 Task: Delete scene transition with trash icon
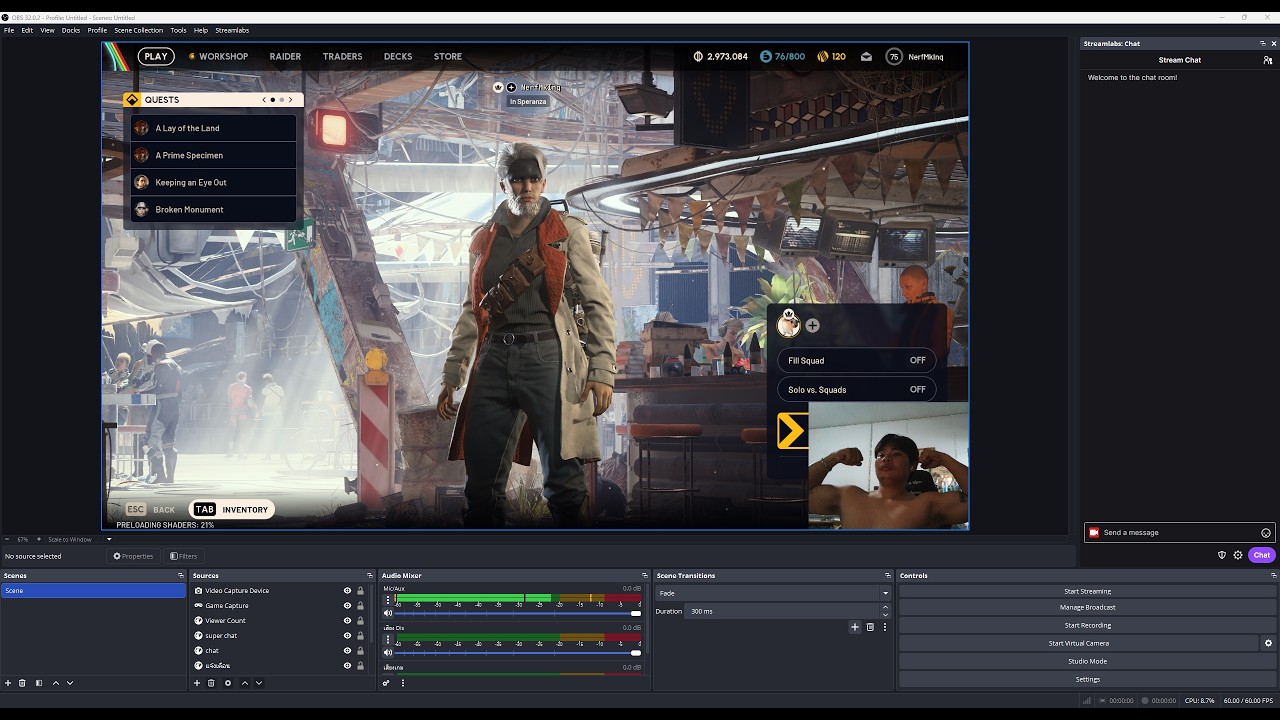870,627
